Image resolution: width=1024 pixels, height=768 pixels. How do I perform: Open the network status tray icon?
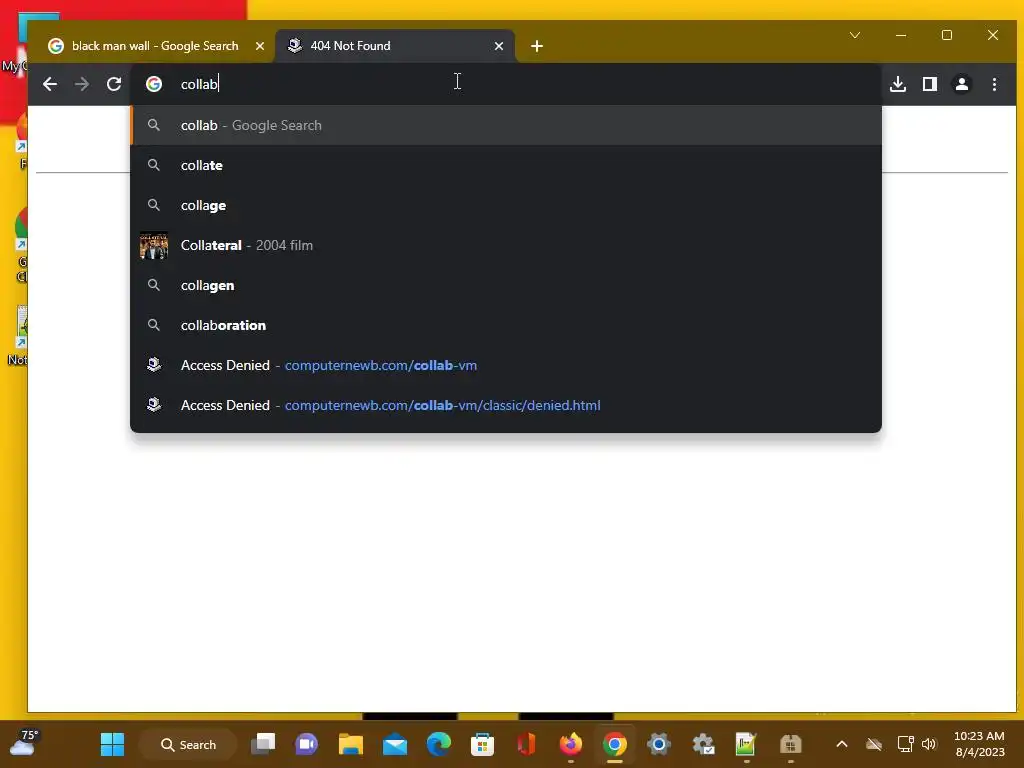906,744
